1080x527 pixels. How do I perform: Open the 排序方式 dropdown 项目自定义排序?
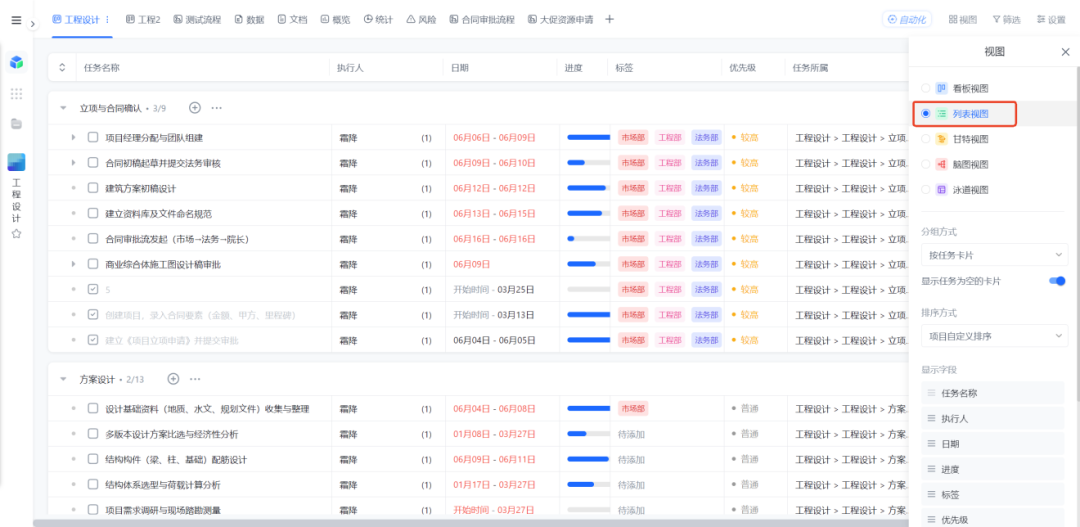994,335
